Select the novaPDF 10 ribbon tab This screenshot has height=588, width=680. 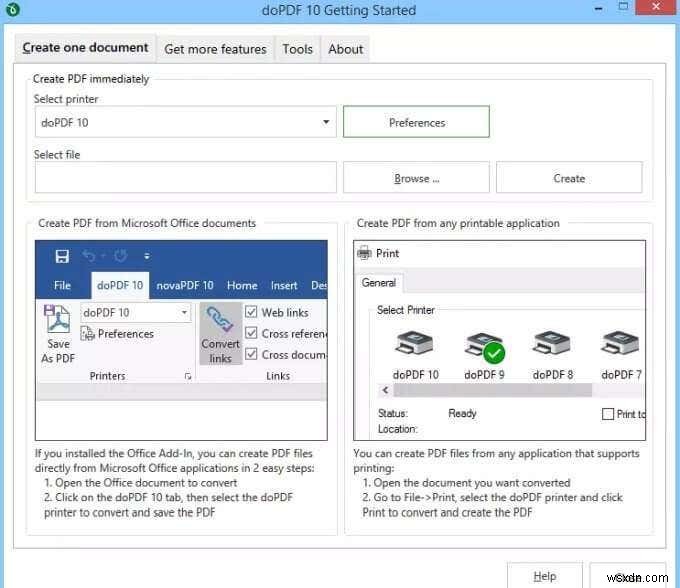point(185,285)
